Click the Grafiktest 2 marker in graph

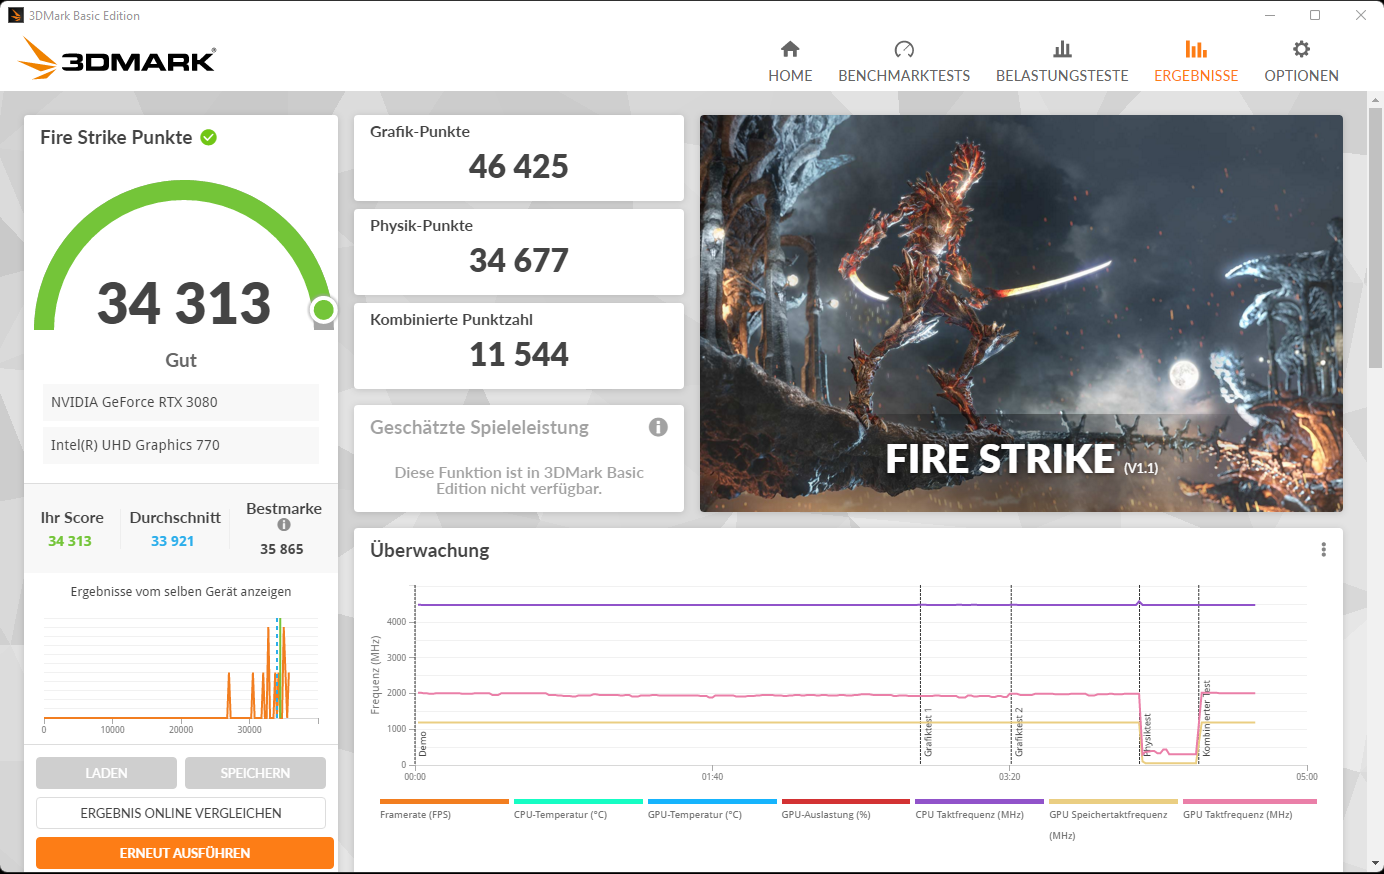pos(1019,733)
